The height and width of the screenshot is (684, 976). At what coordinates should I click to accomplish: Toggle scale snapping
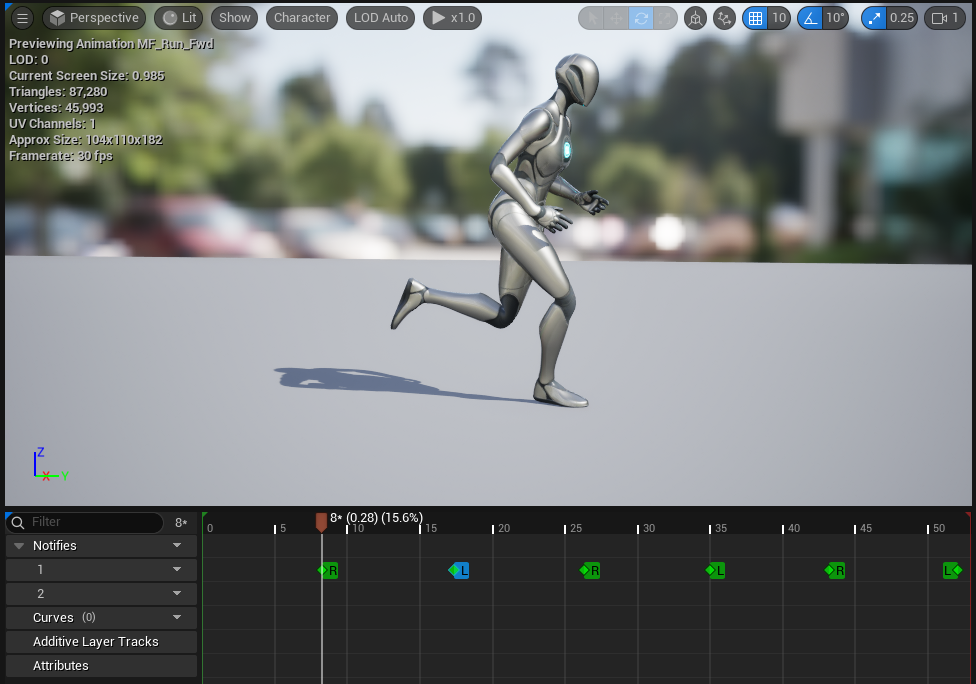tap(874, 18)
